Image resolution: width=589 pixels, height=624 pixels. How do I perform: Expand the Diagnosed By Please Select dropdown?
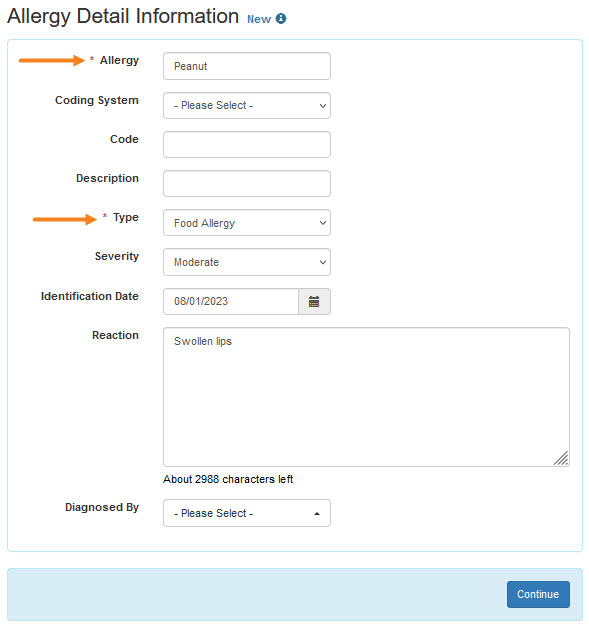247,513
